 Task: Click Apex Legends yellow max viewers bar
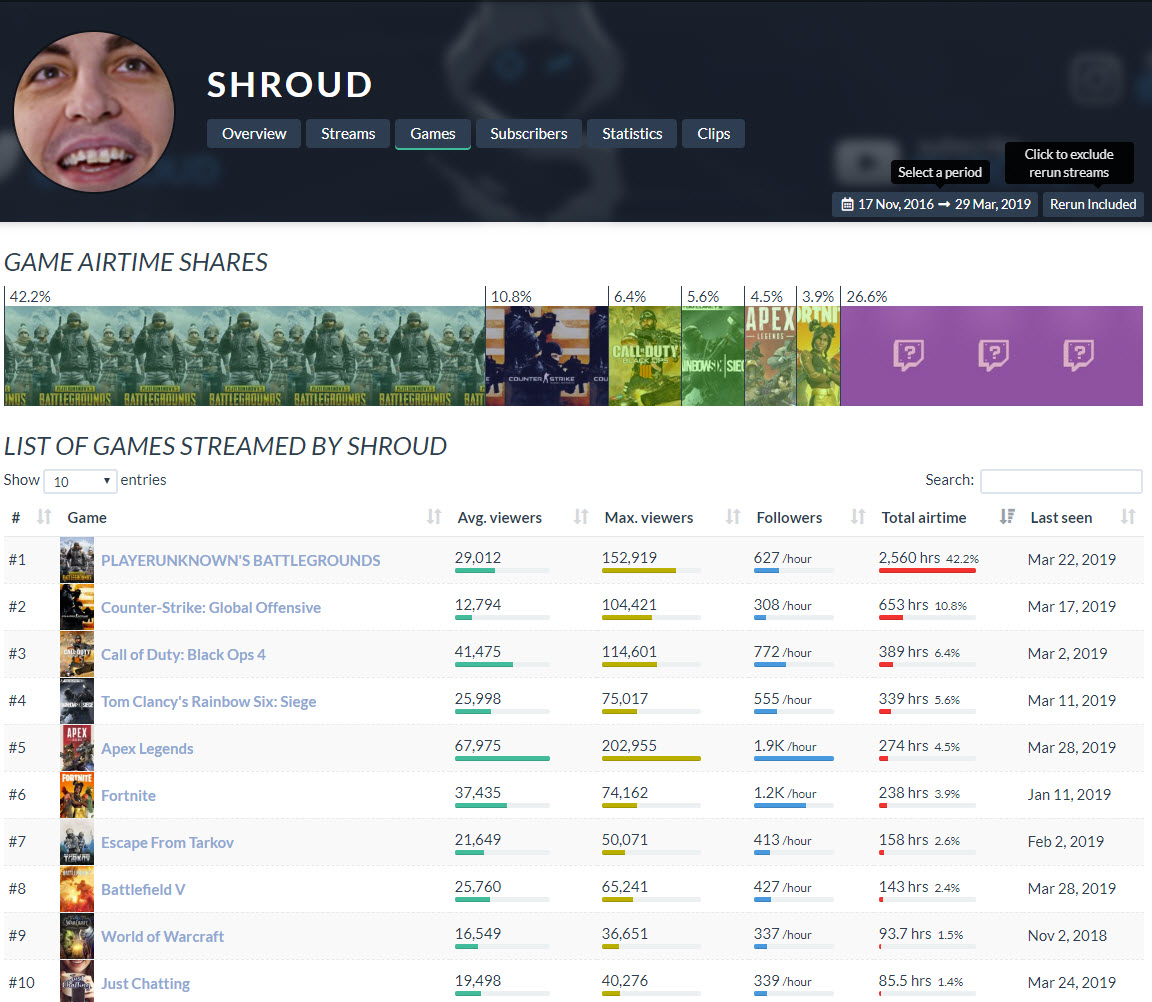651,758
